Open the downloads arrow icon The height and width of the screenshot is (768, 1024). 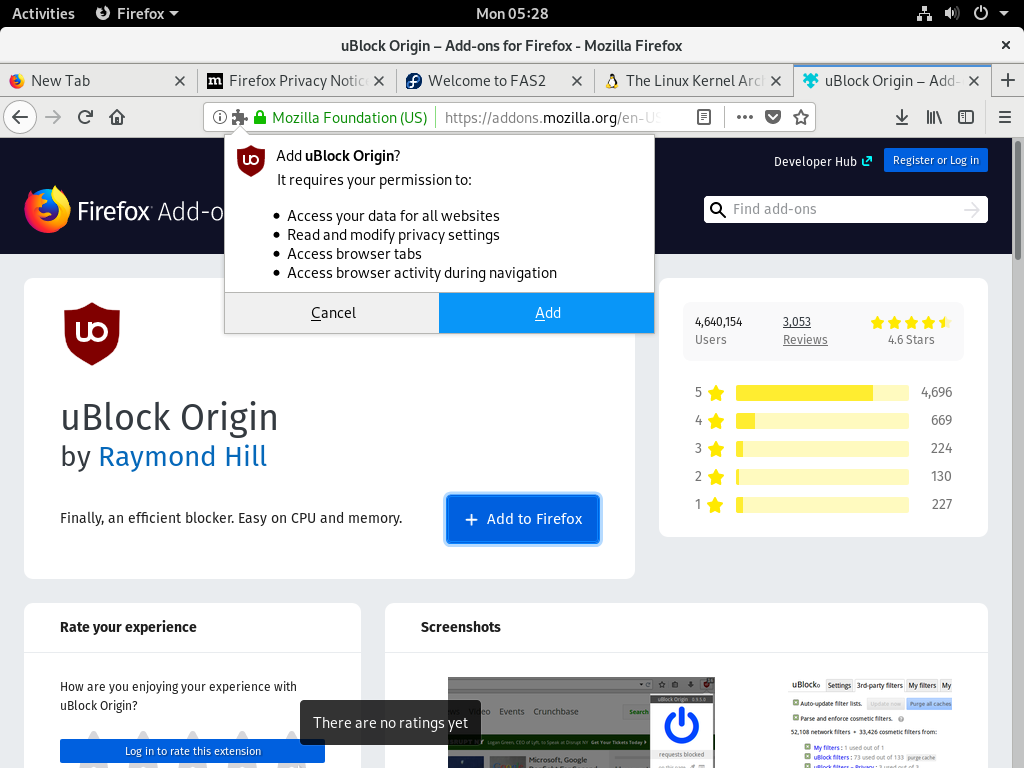click(902, 118)
